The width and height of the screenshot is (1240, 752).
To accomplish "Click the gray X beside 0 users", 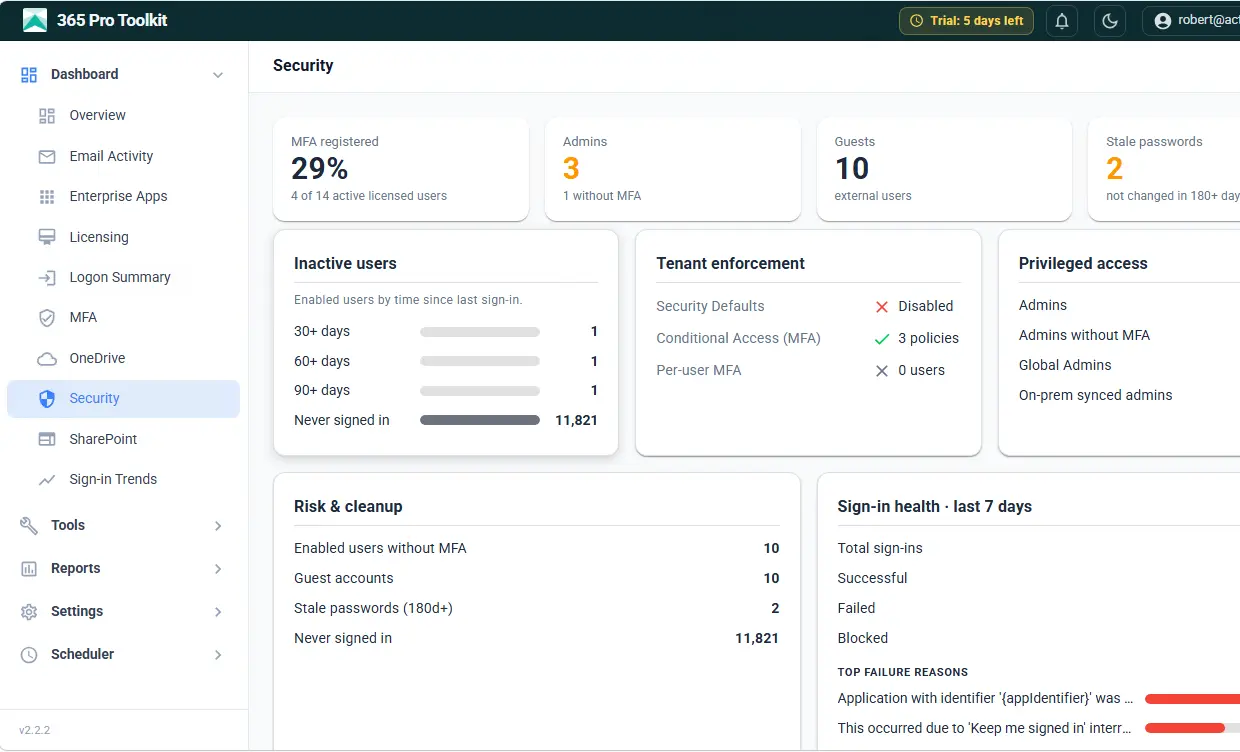I will tap(882, 371).
